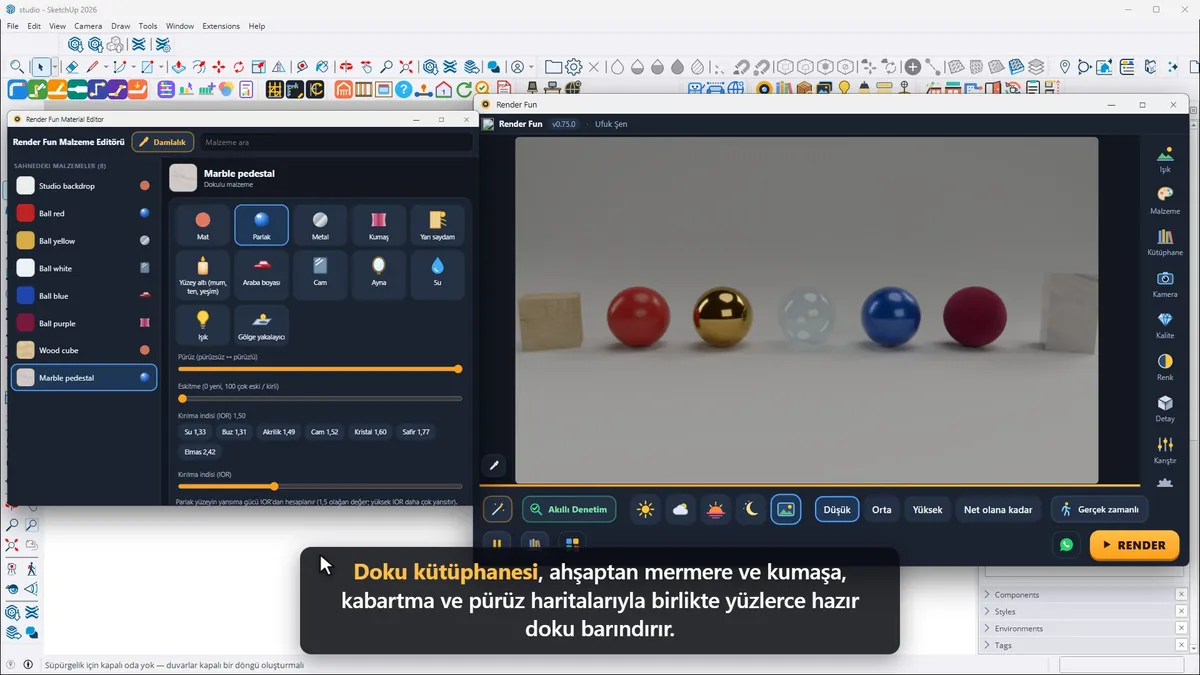Choose the Yüzey altı (mum, ten, yeşim) tile

(203, 275)
